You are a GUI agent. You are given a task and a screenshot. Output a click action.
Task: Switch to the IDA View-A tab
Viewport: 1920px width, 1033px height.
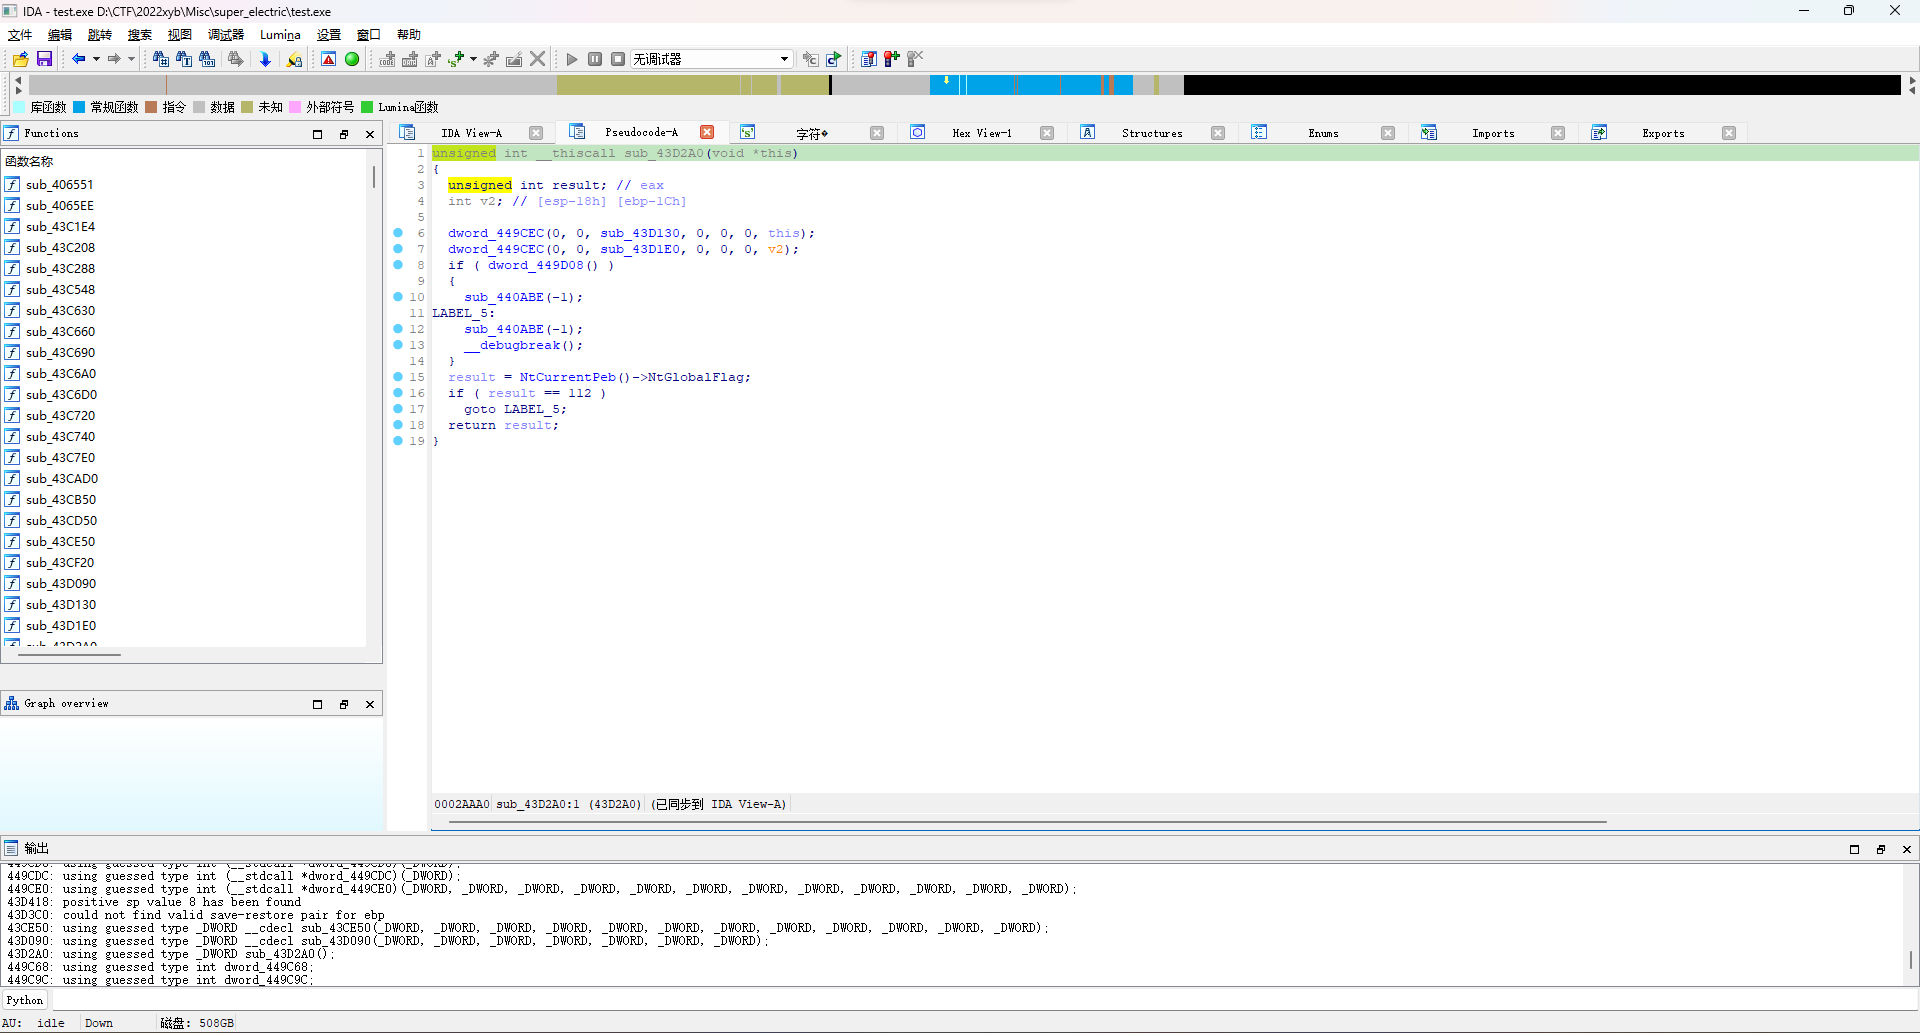471,133
